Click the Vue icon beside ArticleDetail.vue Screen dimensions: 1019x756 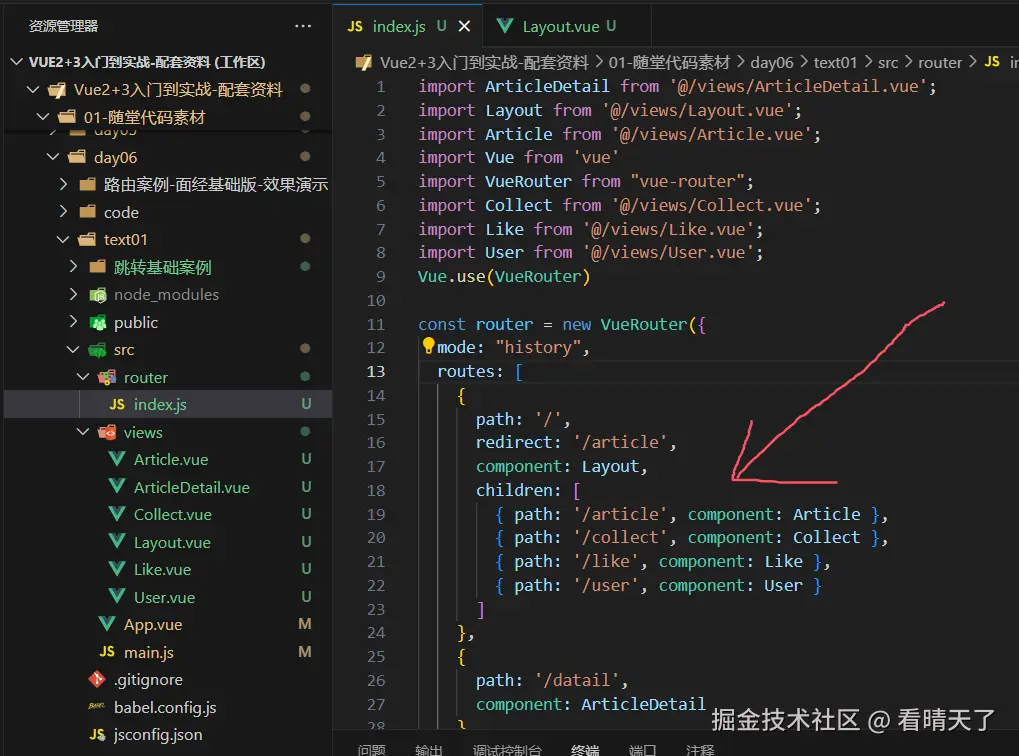[117, 486]
